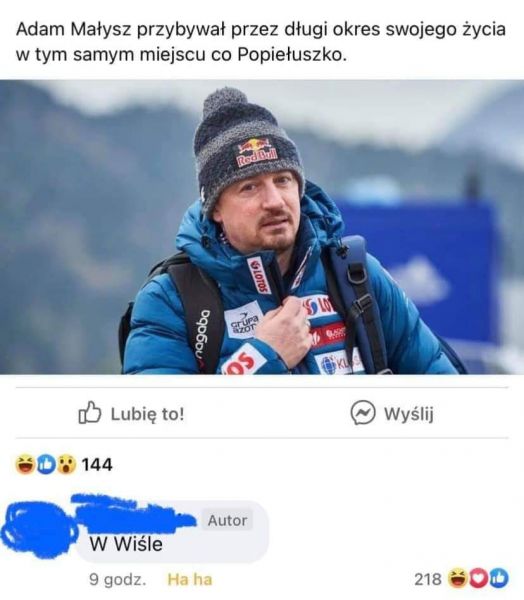Screen dimensions: 524x600
Task: Open the Adam Małysz photo
Action: pos(262,227)
